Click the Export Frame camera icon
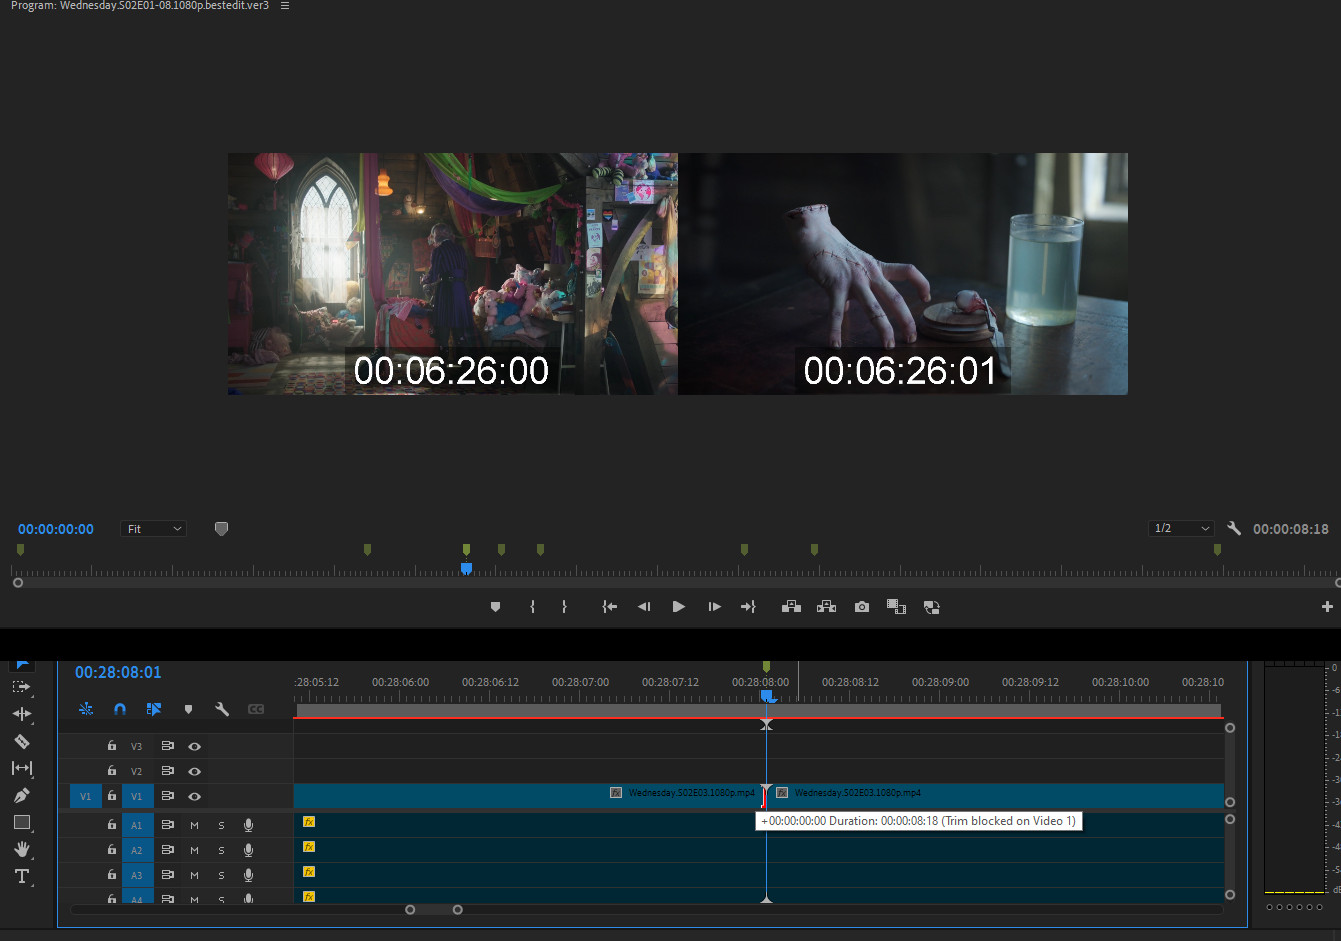Image resolution: width=1341 pixels, height=941 pixels. point(861,607)
